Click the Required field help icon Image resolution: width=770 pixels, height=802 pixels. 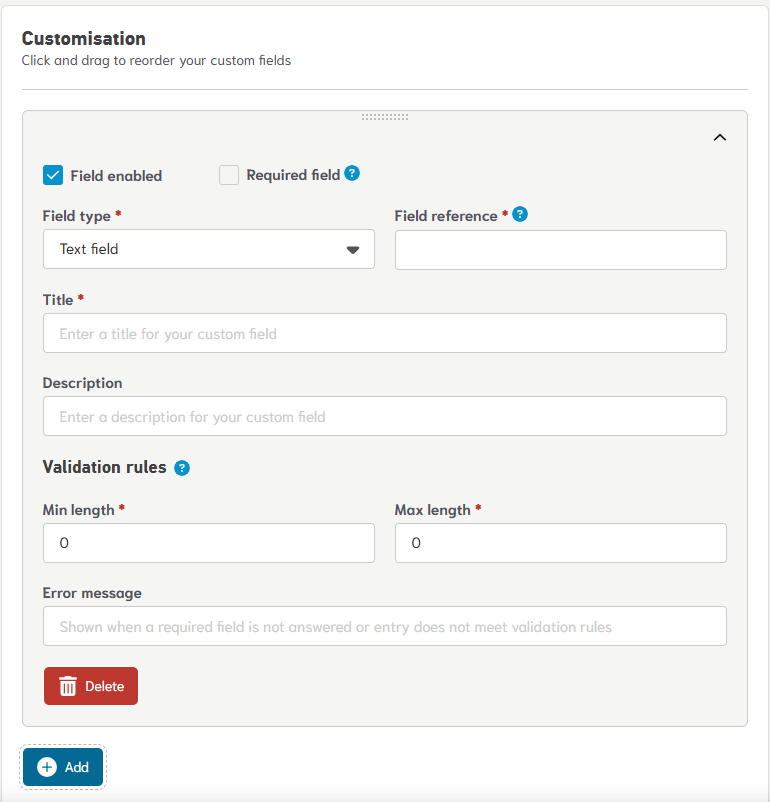[352, 173]
